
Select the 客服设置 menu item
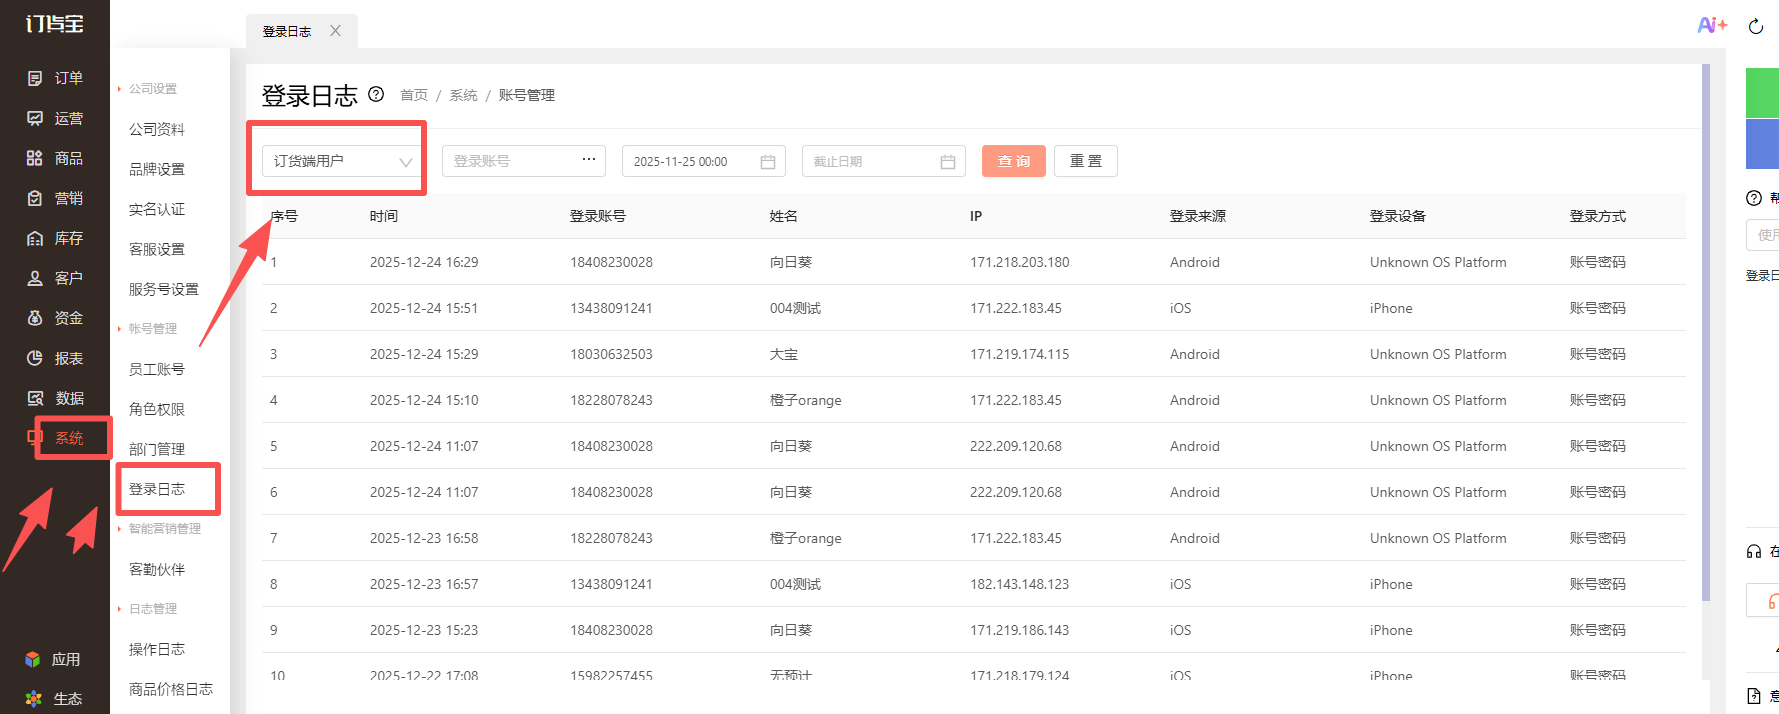point(157,249)
